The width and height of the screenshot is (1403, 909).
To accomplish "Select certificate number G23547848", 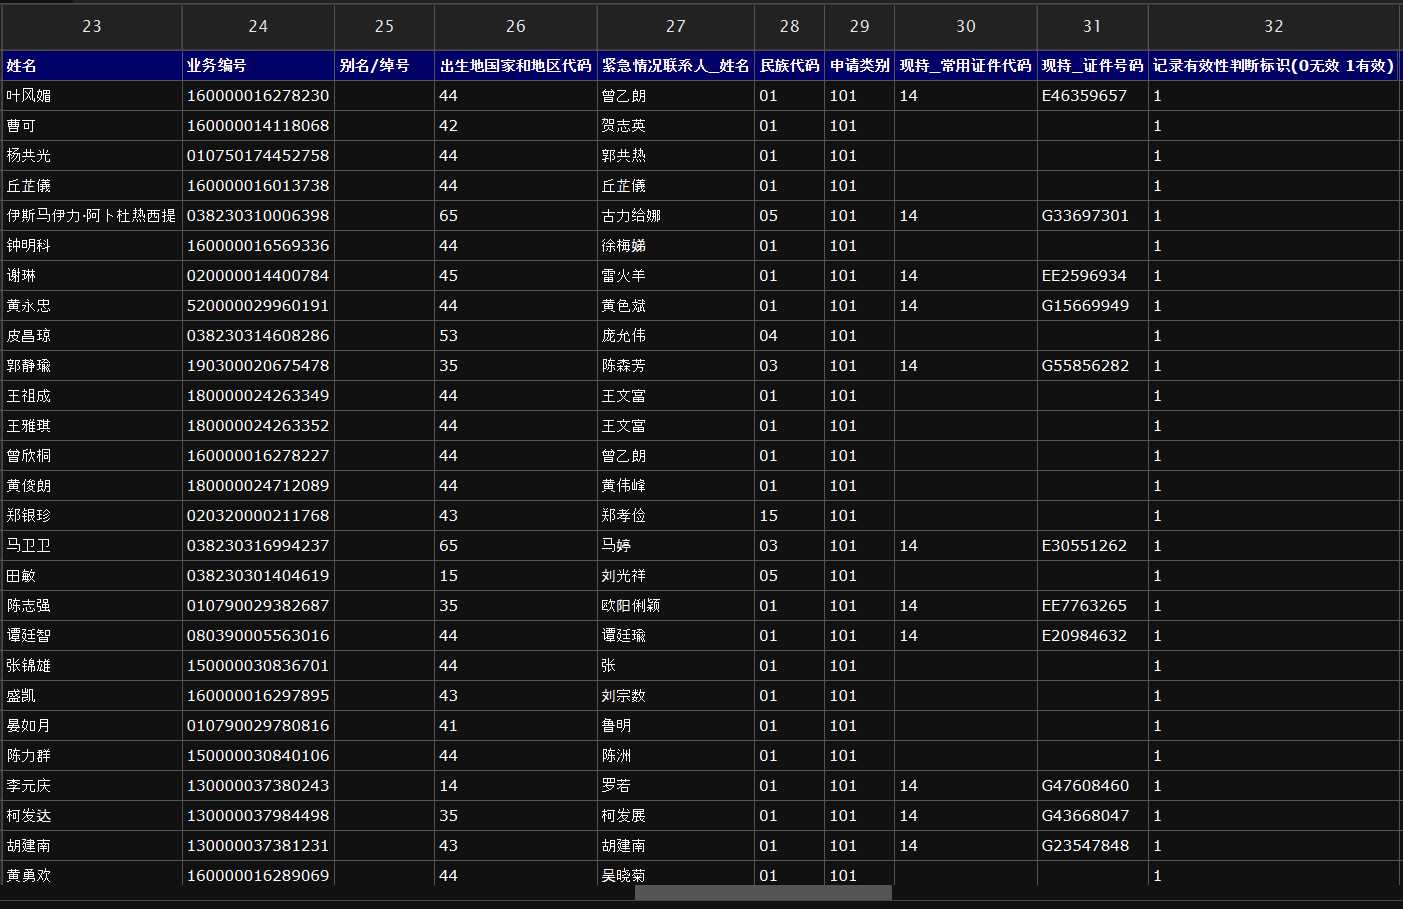I will pos(1092,846).
